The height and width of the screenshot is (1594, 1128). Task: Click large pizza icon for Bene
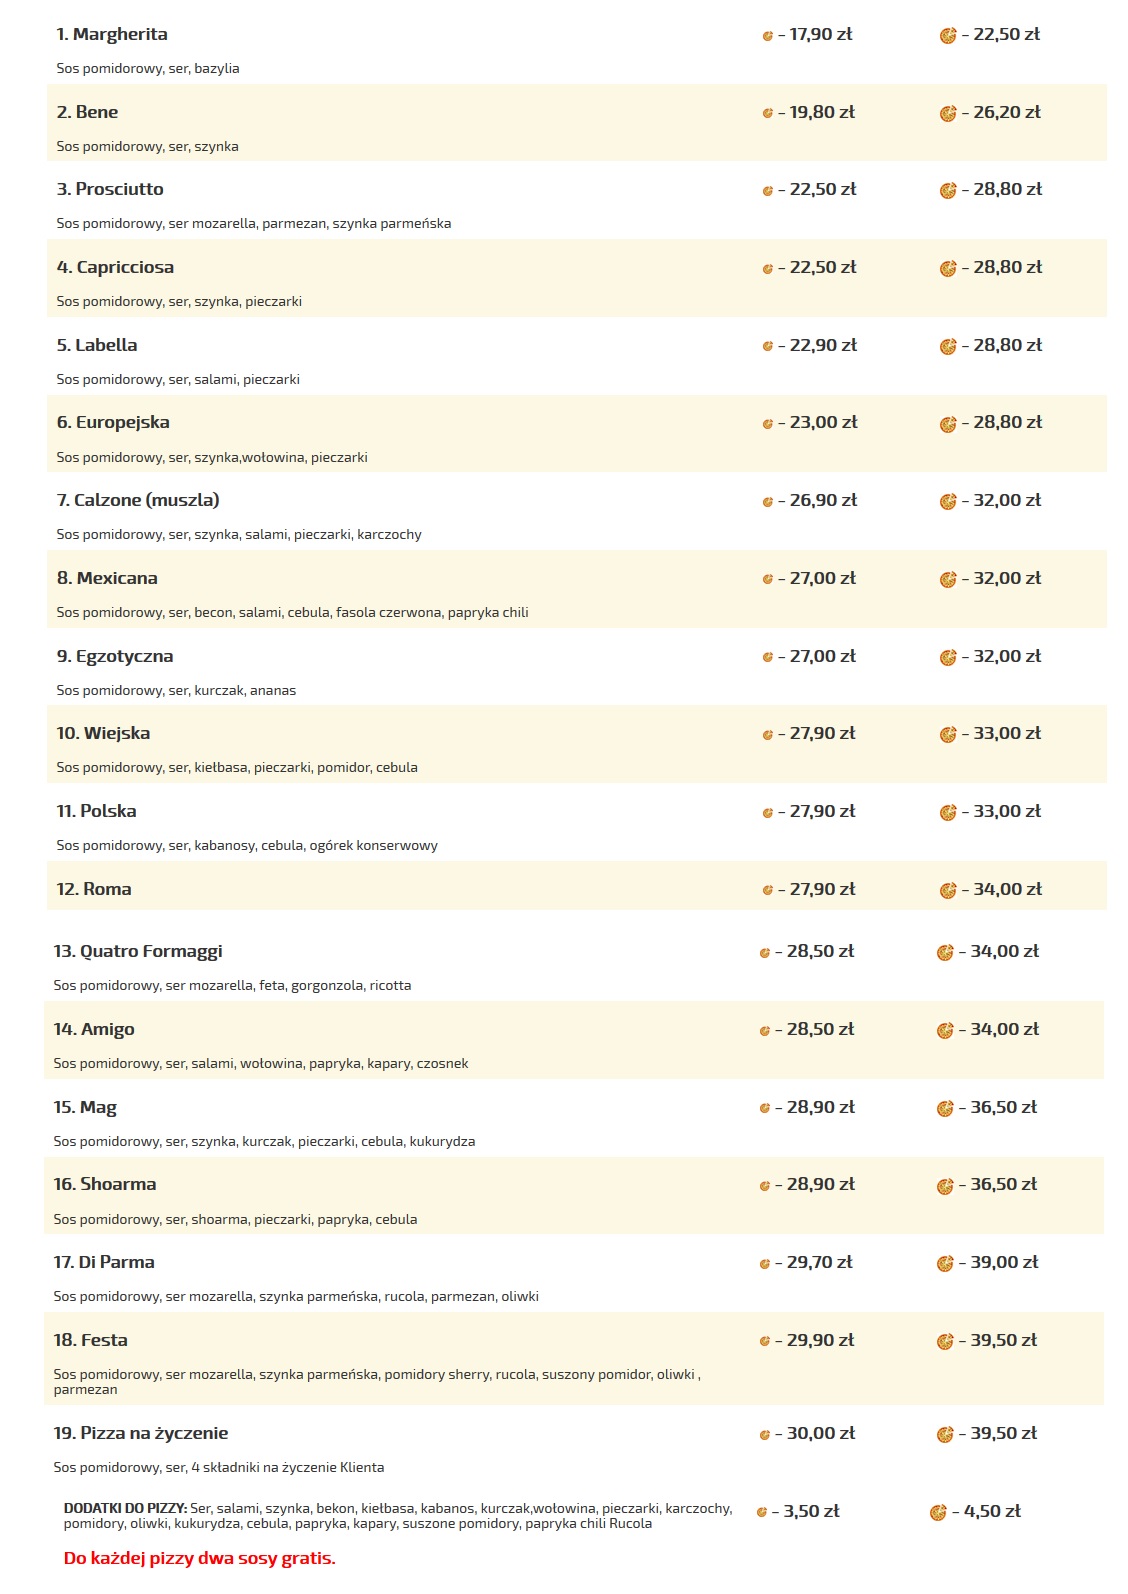point(948,114)
